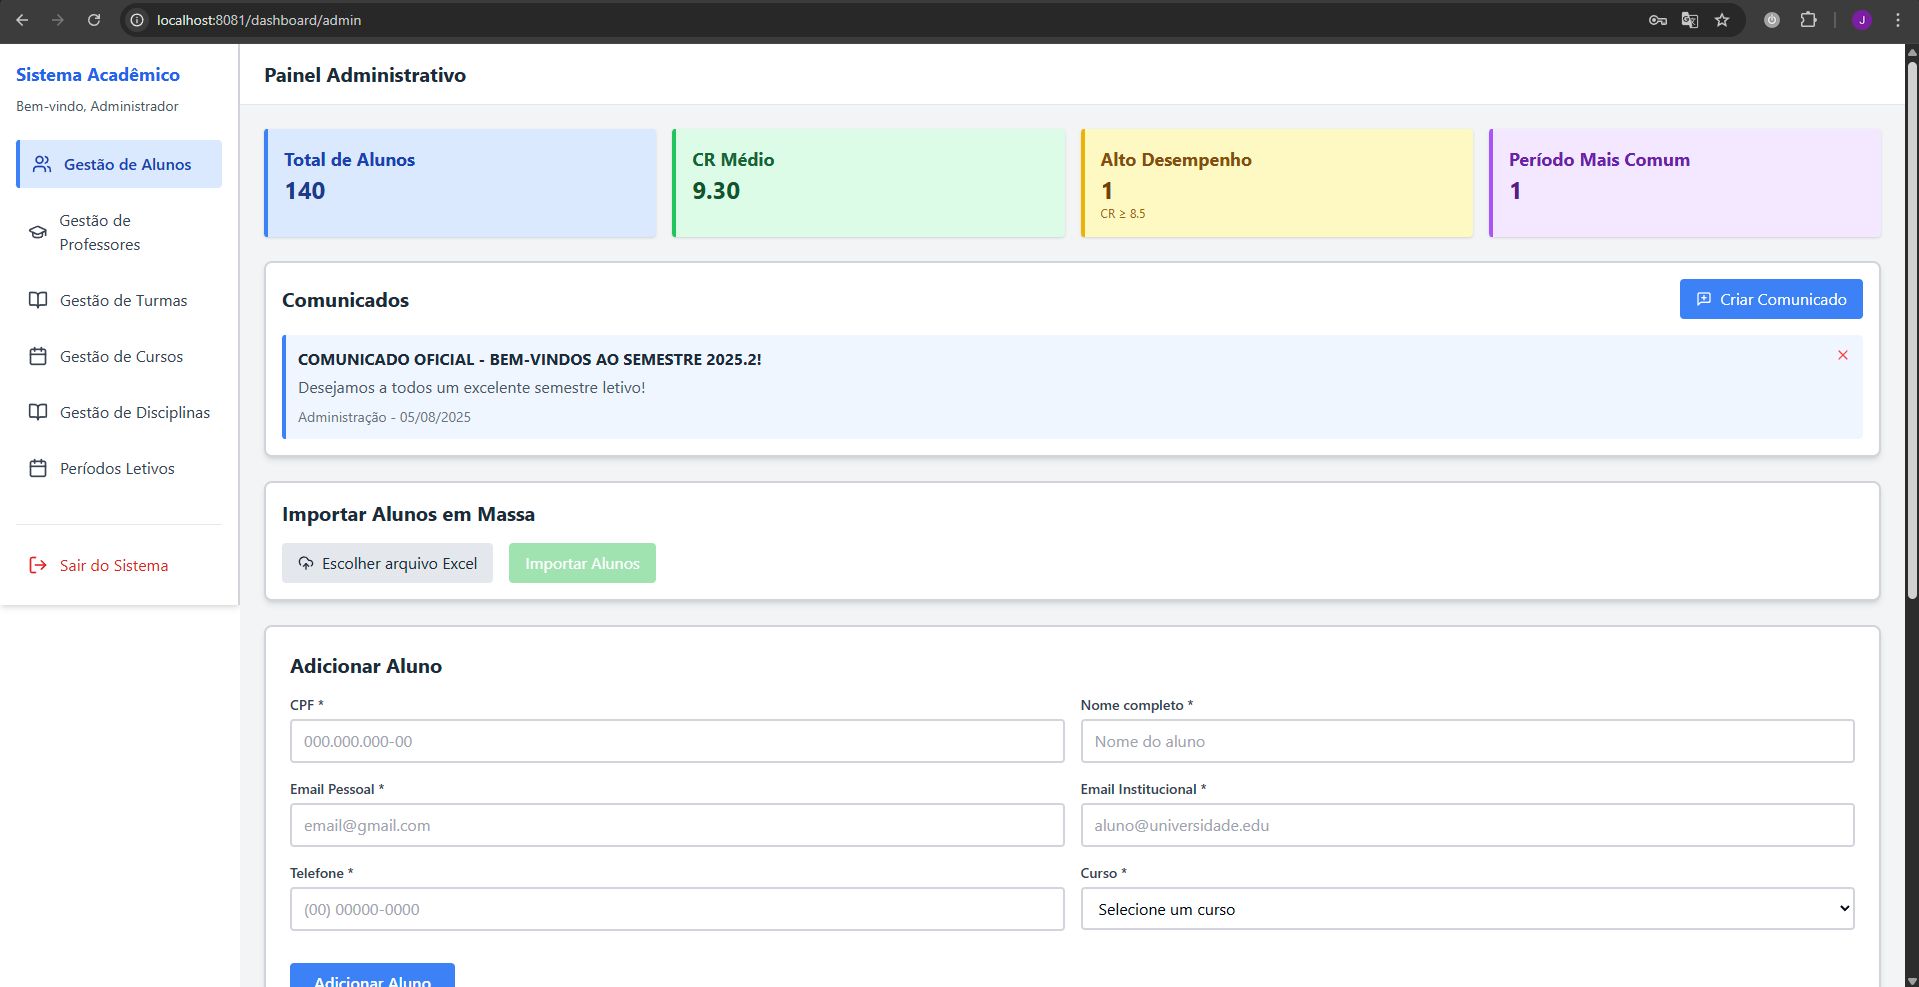Click the Total de Alunos card
This screenshot has height=987, width=1919.
tap(460, 183)
